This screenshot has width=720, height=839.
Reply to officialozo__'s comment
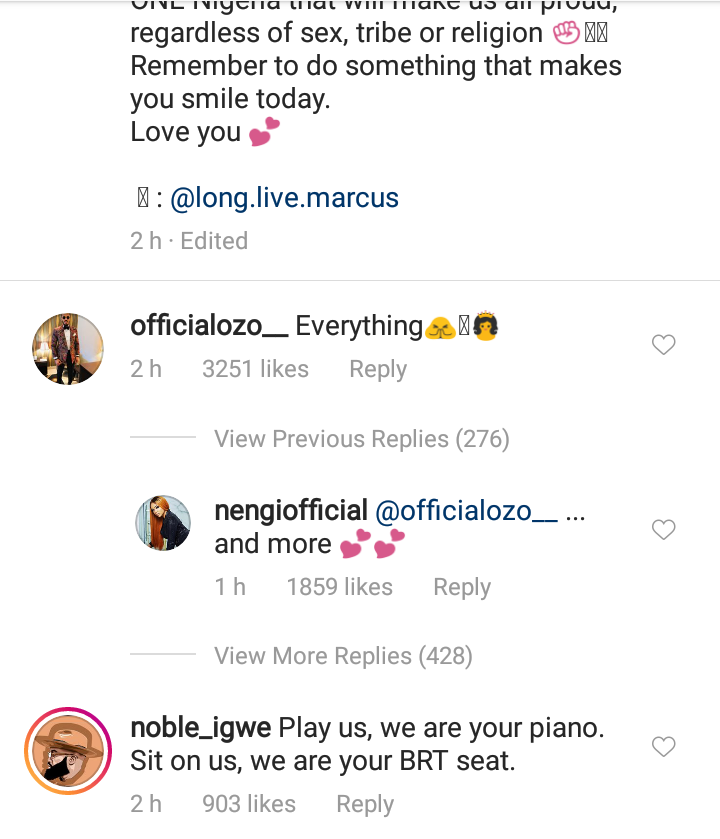[x=377, y=369]
